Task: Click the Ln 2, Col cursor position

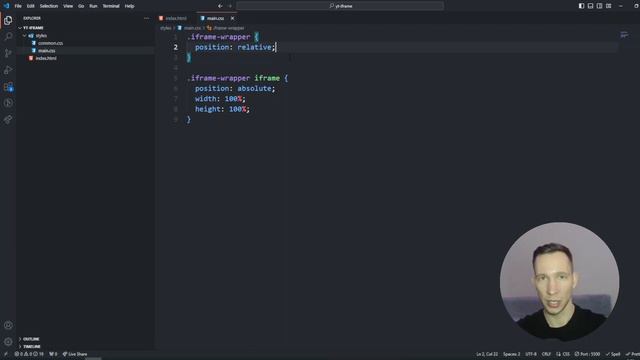Action: [487, 354]
